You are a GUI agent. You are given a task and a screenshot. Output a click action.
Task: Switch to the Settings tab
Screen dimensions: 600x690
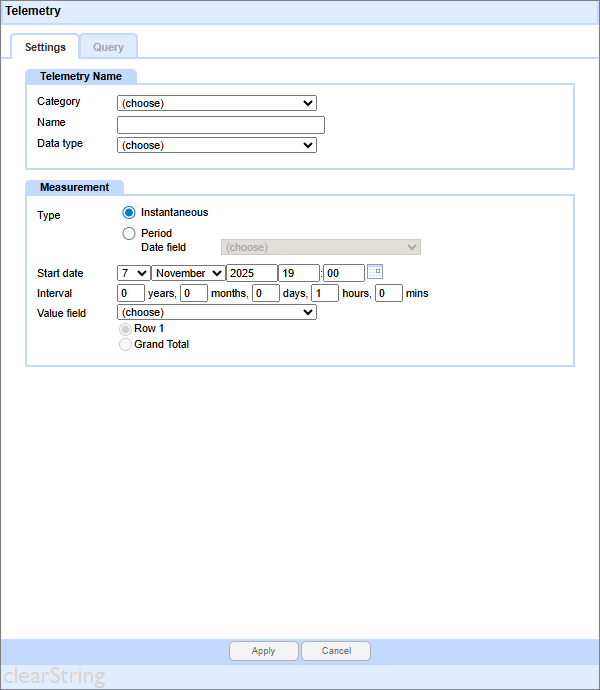(x=45, y=47)
